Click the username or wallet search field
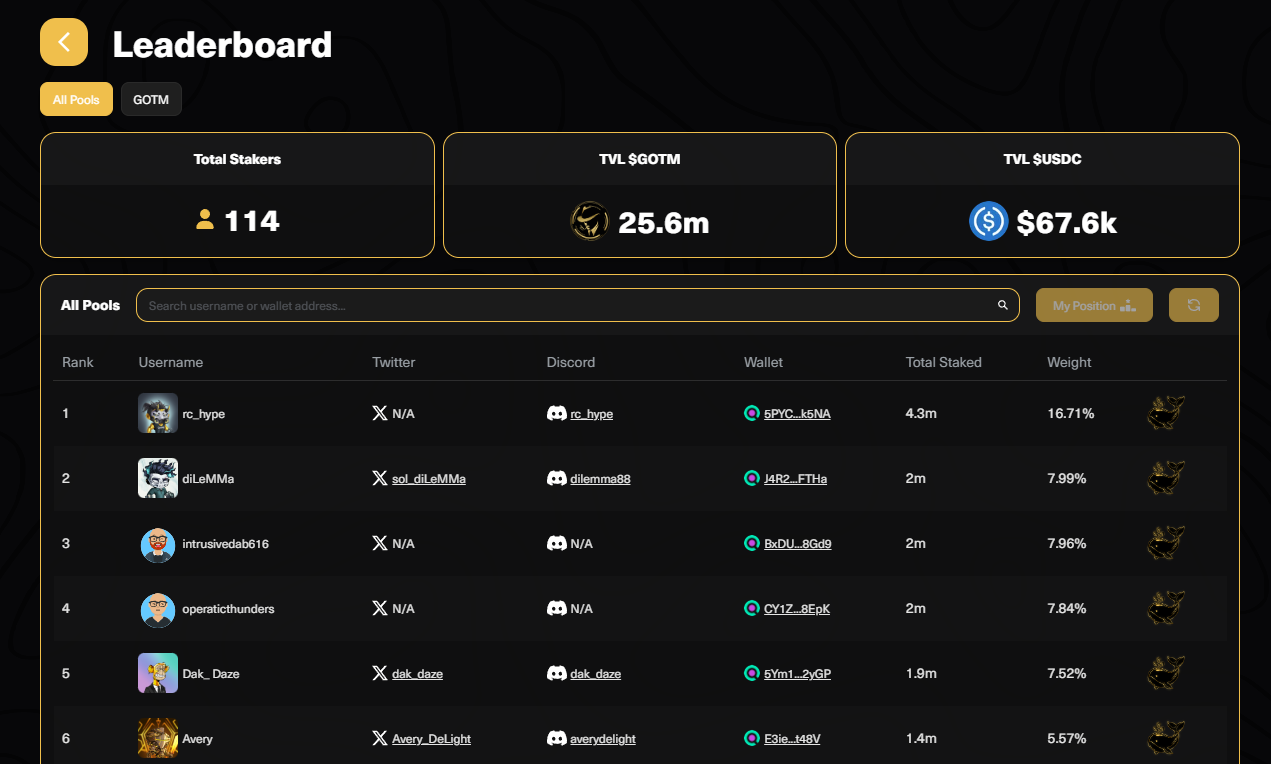 [x=565, y=305]
